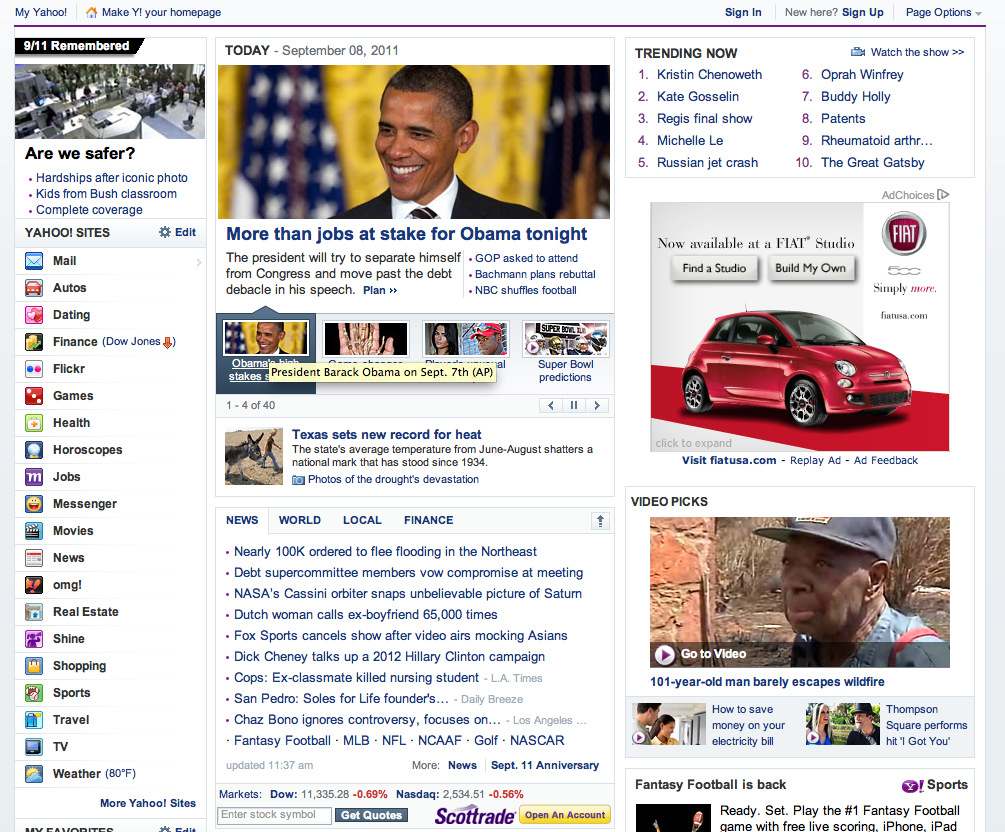Click the Travel suitcase icon
The width and height of the screenshot is (1005, 832).
point(34,720)
